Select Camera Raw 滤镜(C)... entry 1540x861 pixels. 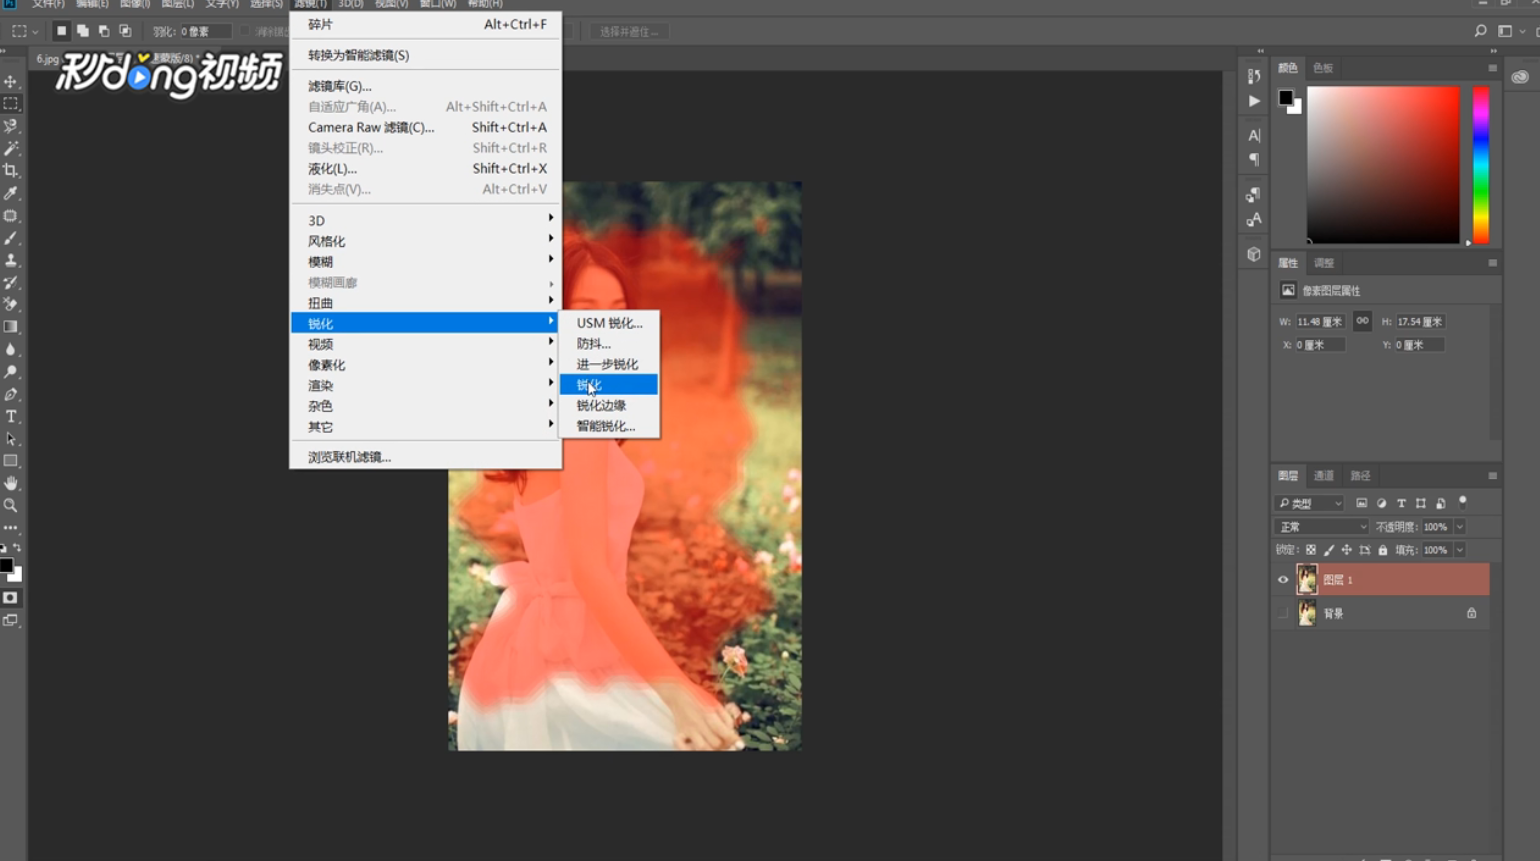pos(425,127)
